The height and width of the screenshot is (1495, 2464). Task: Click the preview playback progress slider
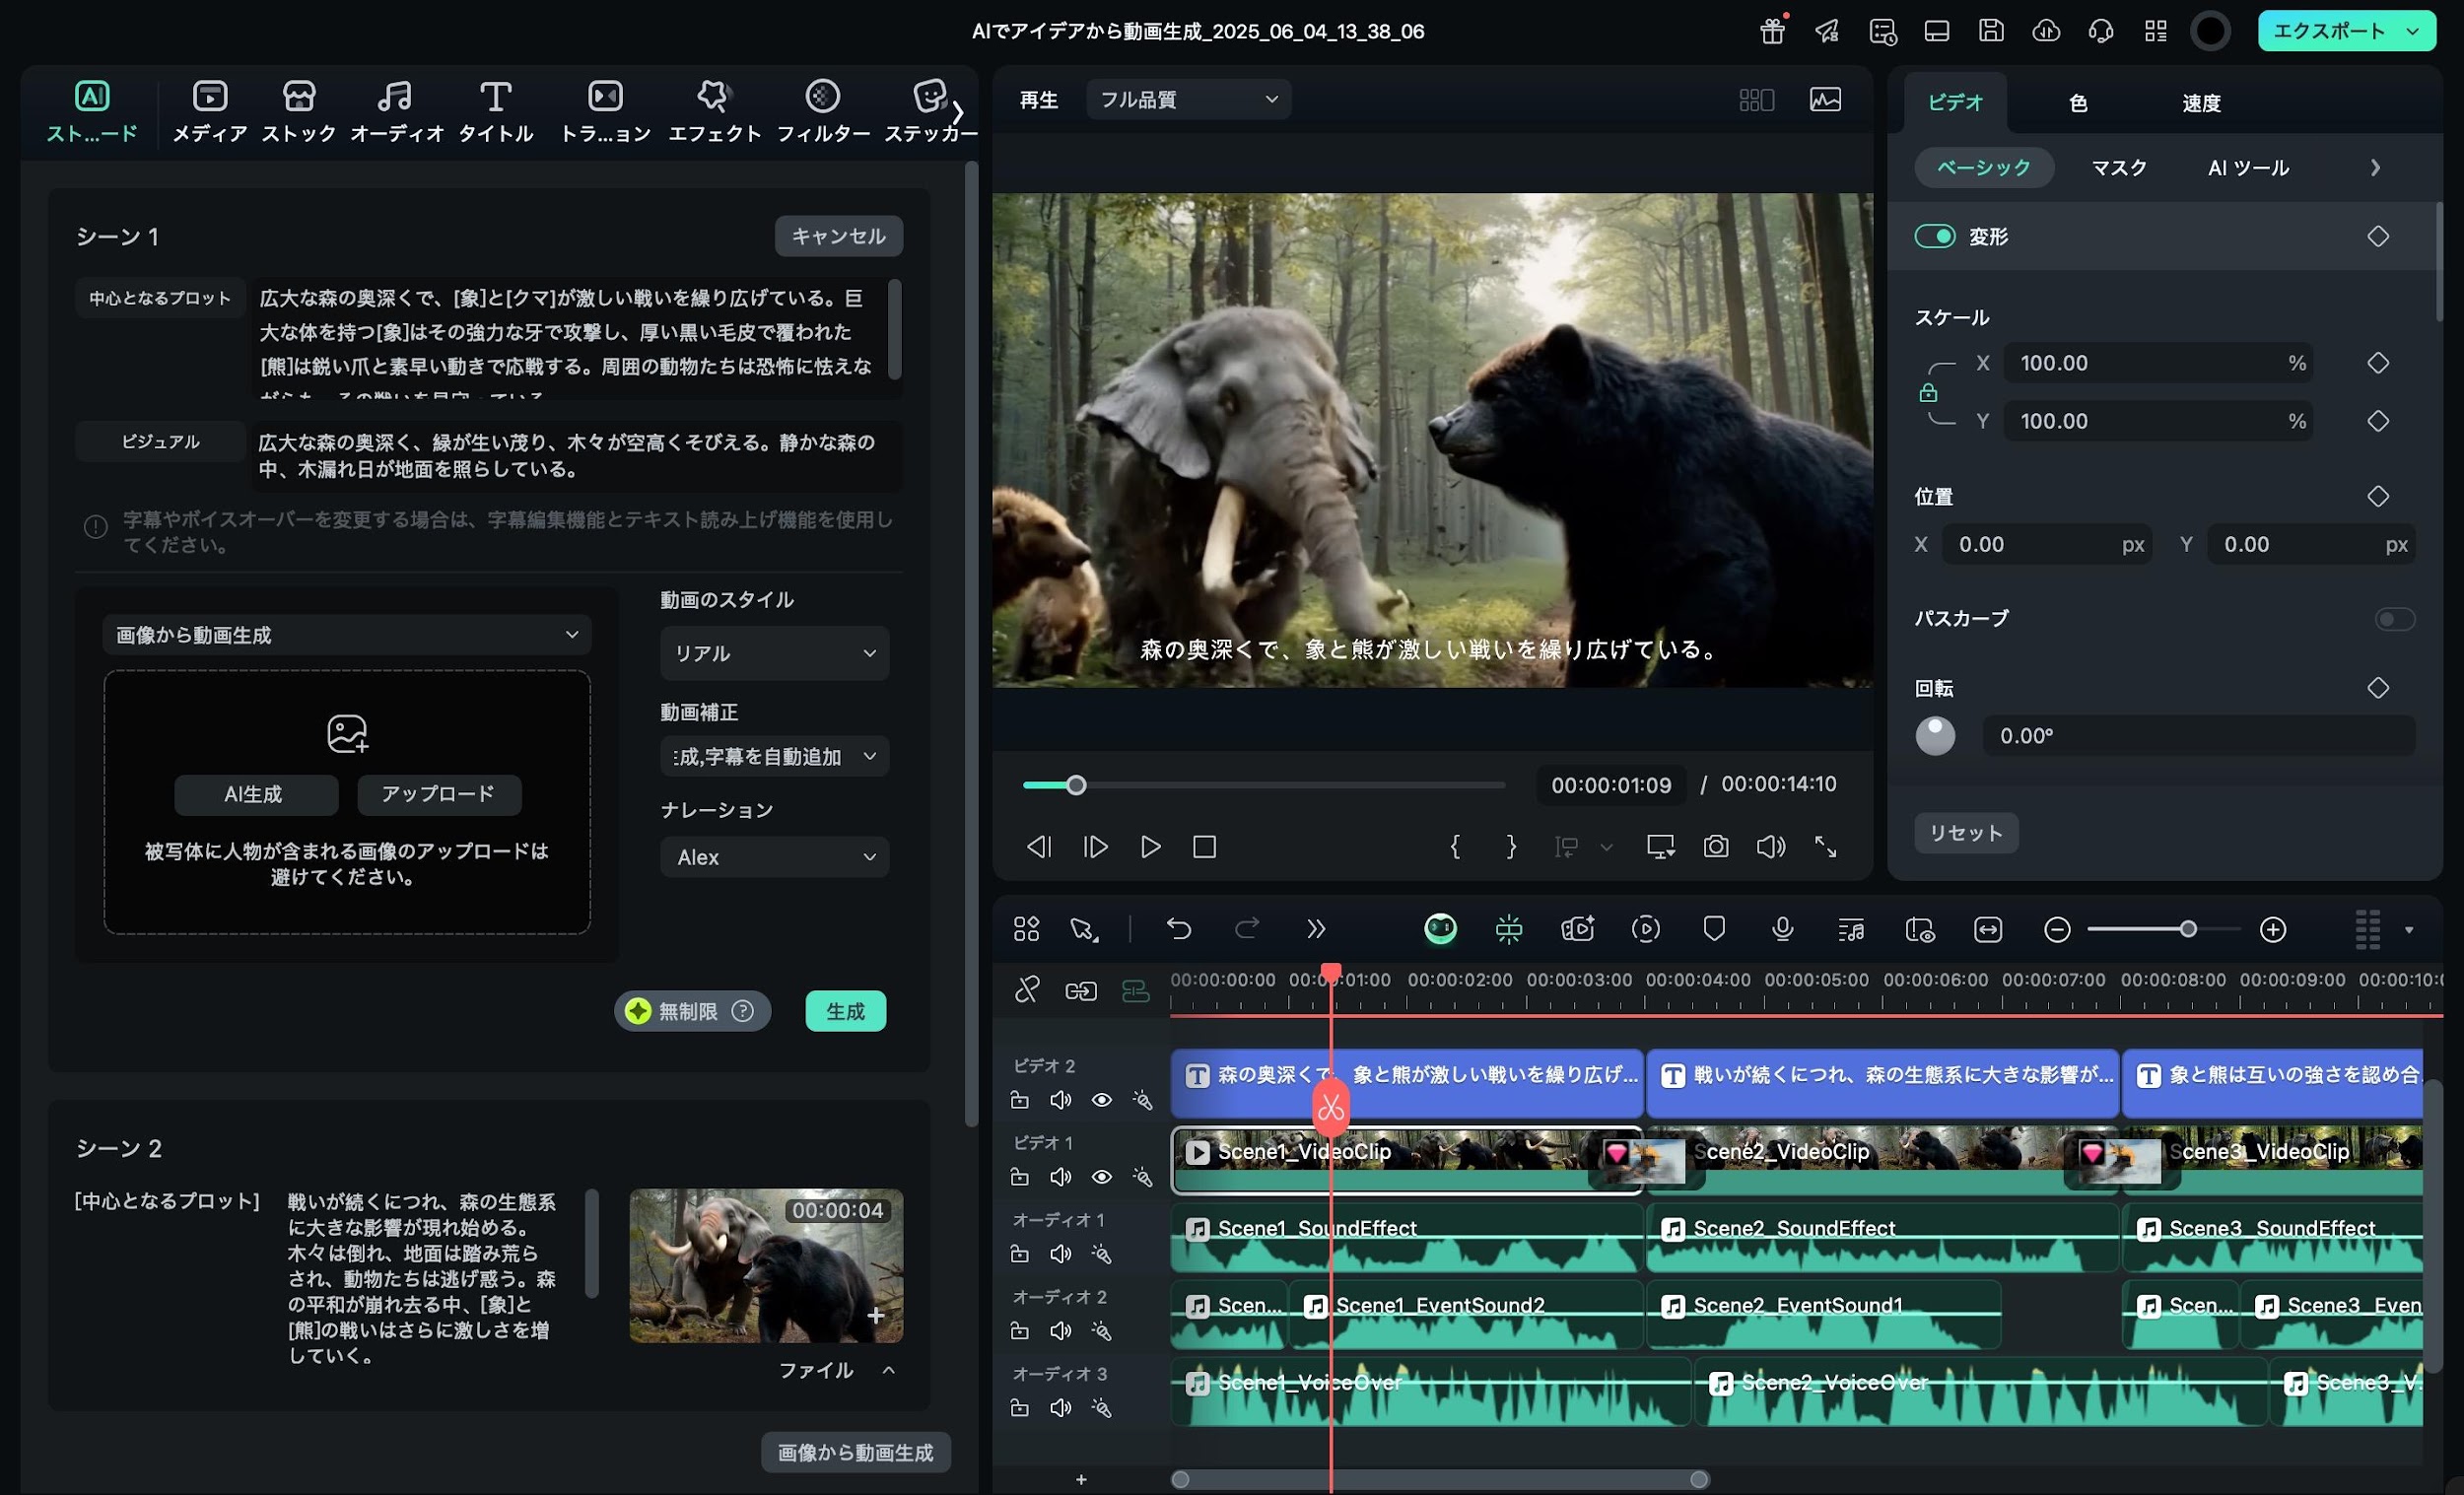[x=1264, y=785]
